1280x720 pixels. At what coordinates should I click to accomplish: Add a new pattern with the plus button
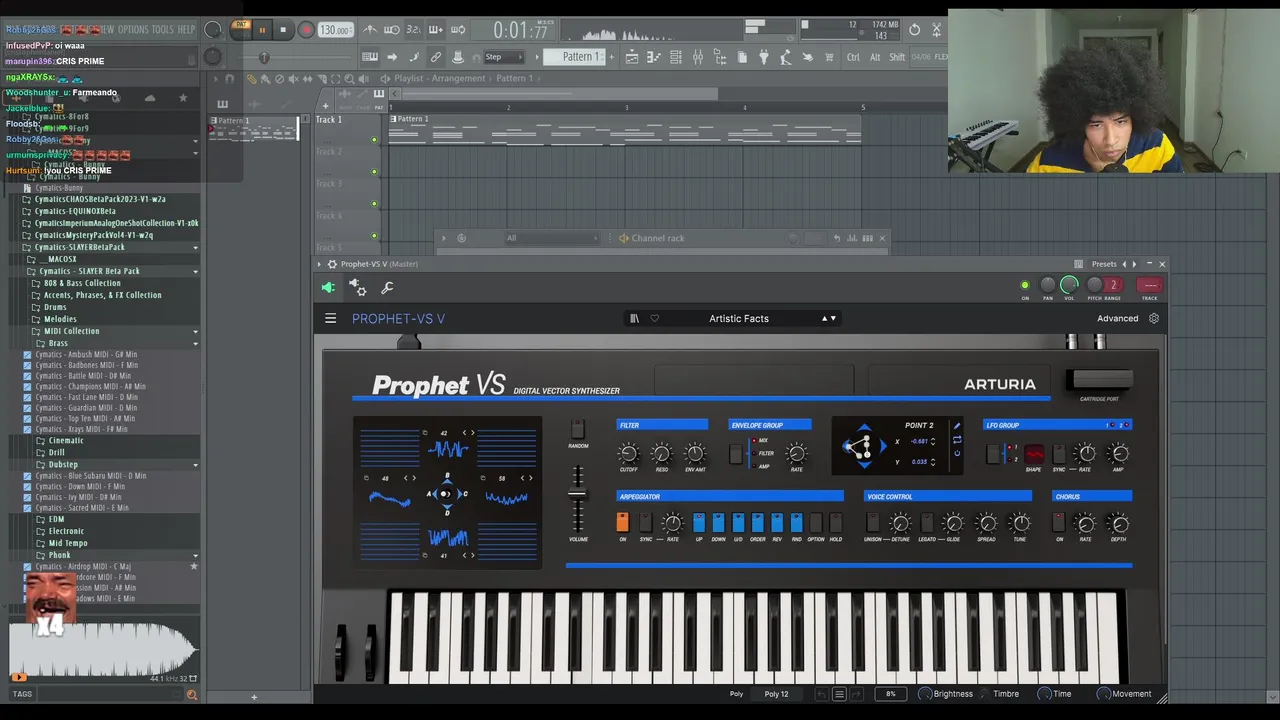point(610,57)
